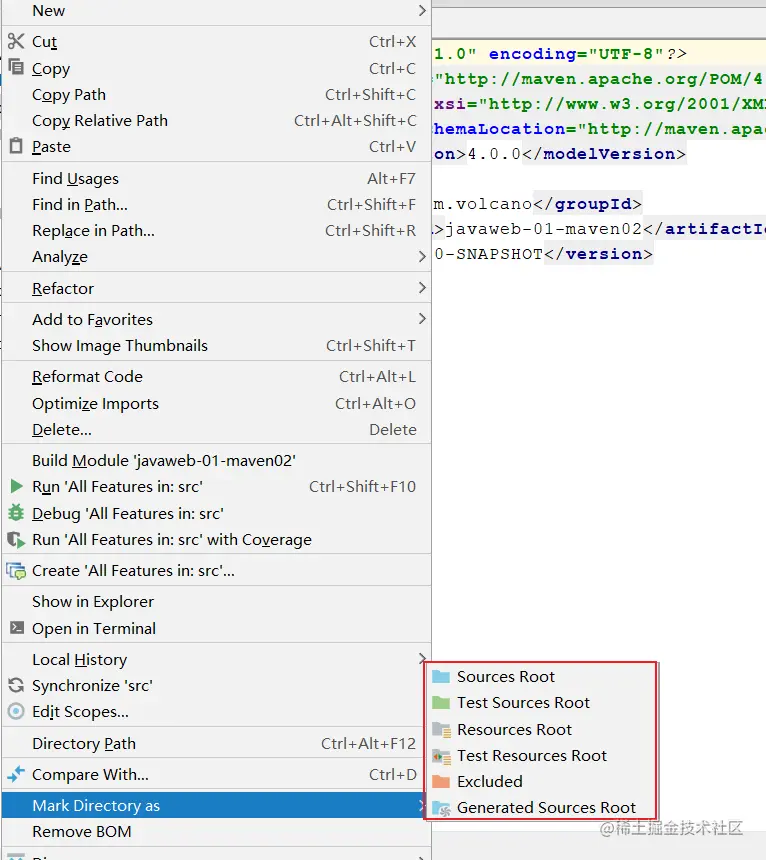Click the modelVersion tag in the editor
This screenshot has width=766, height=860.
pos(604,154)
